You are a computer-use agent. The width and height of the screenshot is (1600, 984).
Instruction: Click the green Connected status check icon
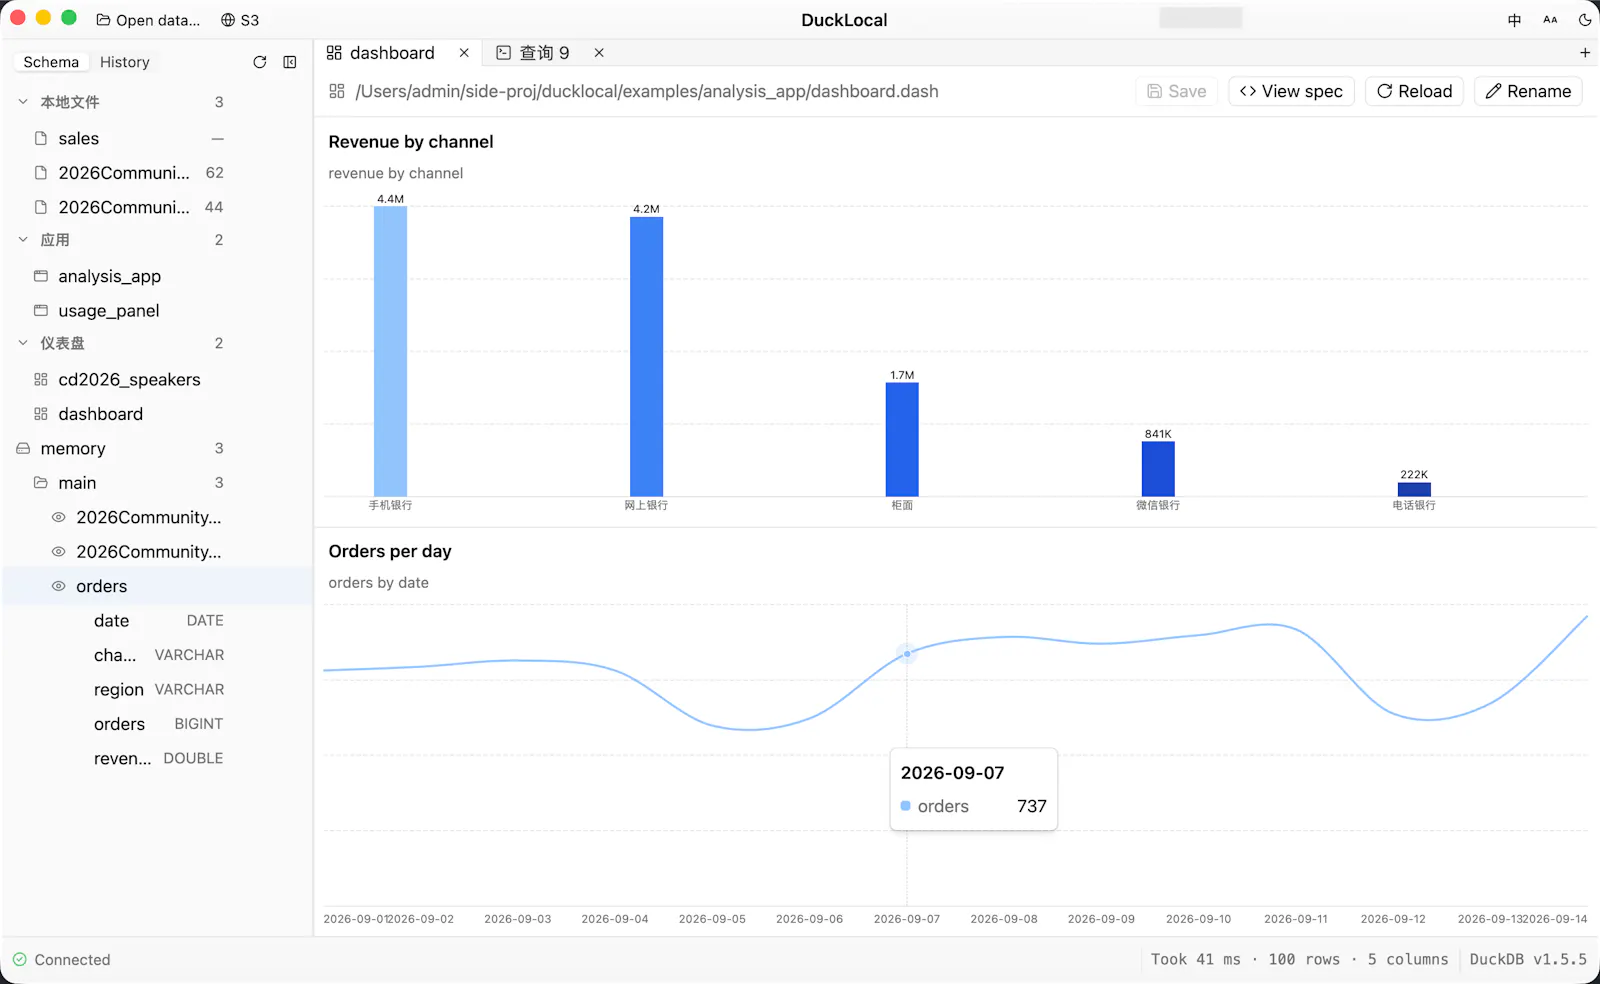point(20,960)
